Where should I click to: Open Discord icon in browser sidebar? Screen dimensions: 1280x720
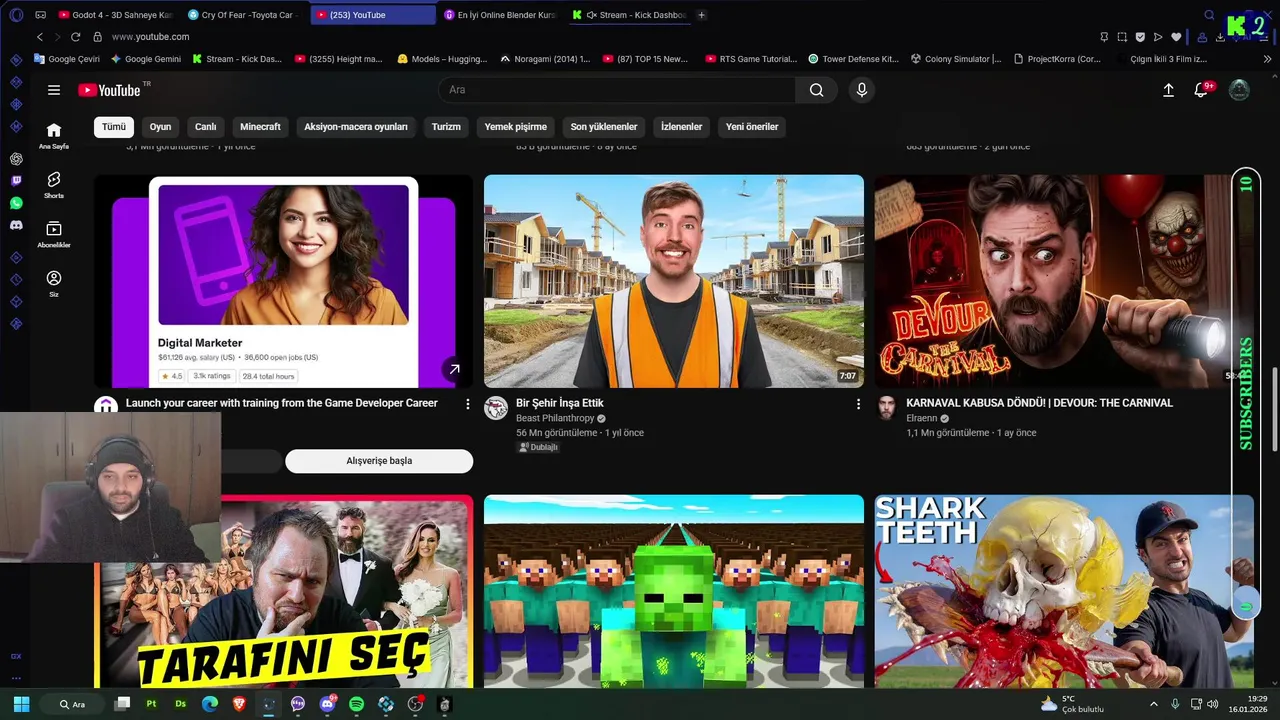pyautogui.click(x=16, y=226)
